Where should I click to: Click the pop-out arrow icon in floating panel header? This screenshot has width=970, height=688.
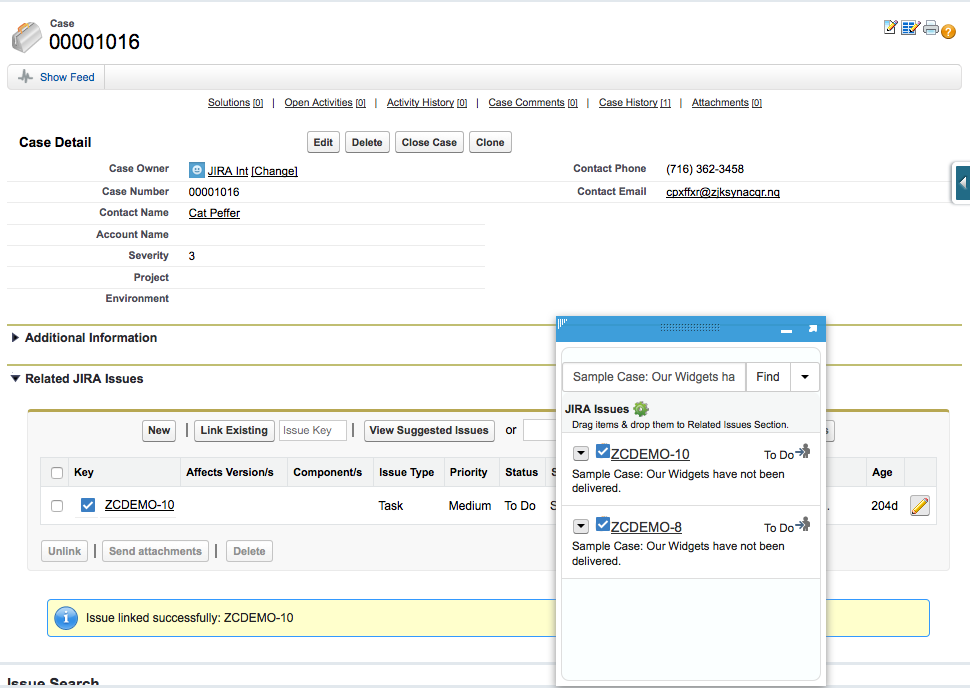pyautogui.click(x=813, y=329)
